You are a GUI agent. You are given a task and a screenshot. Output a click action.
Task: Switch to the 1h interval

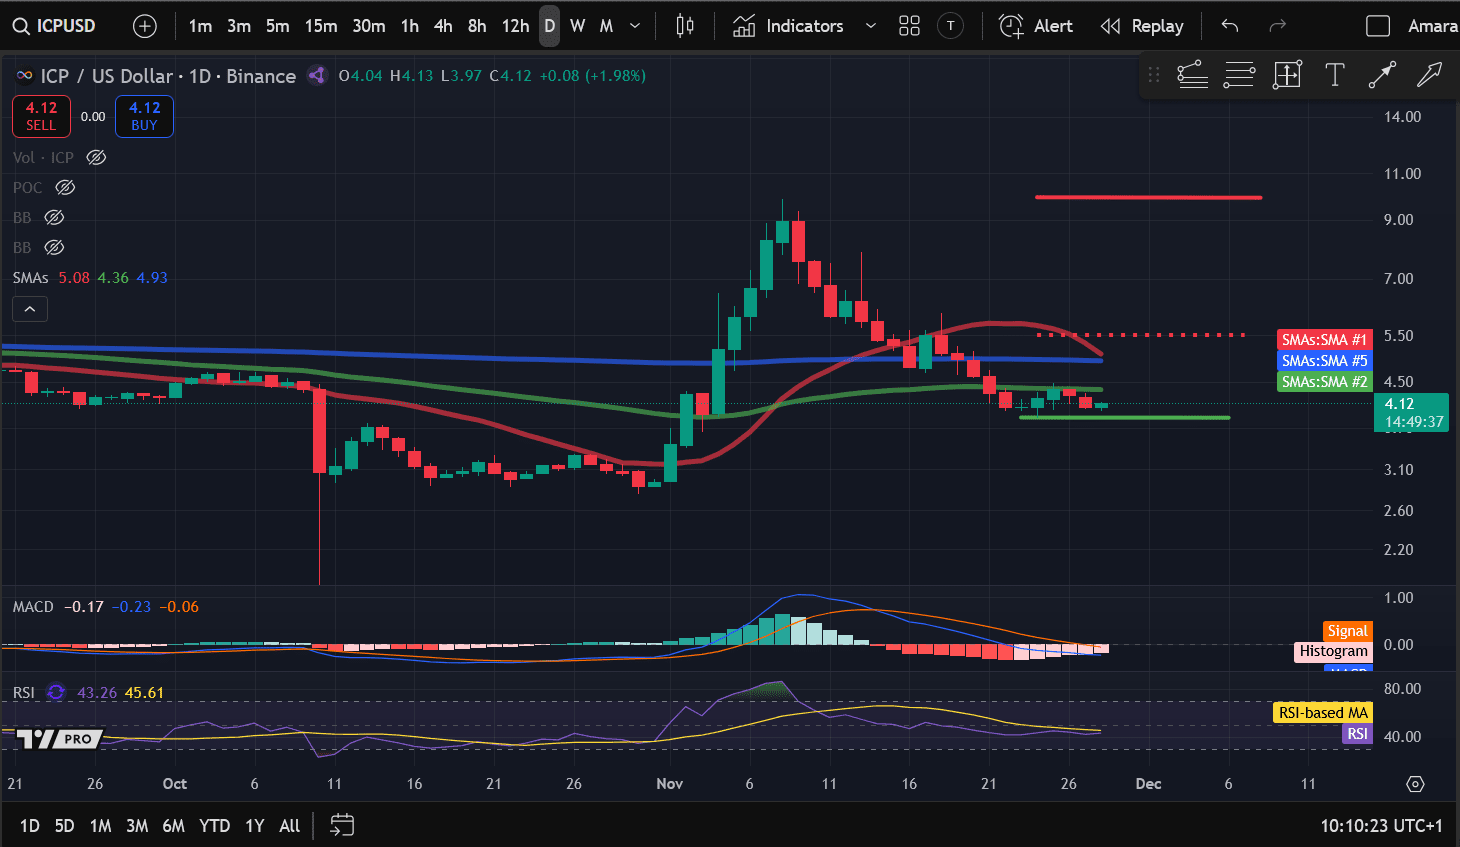tap(410, 26)
